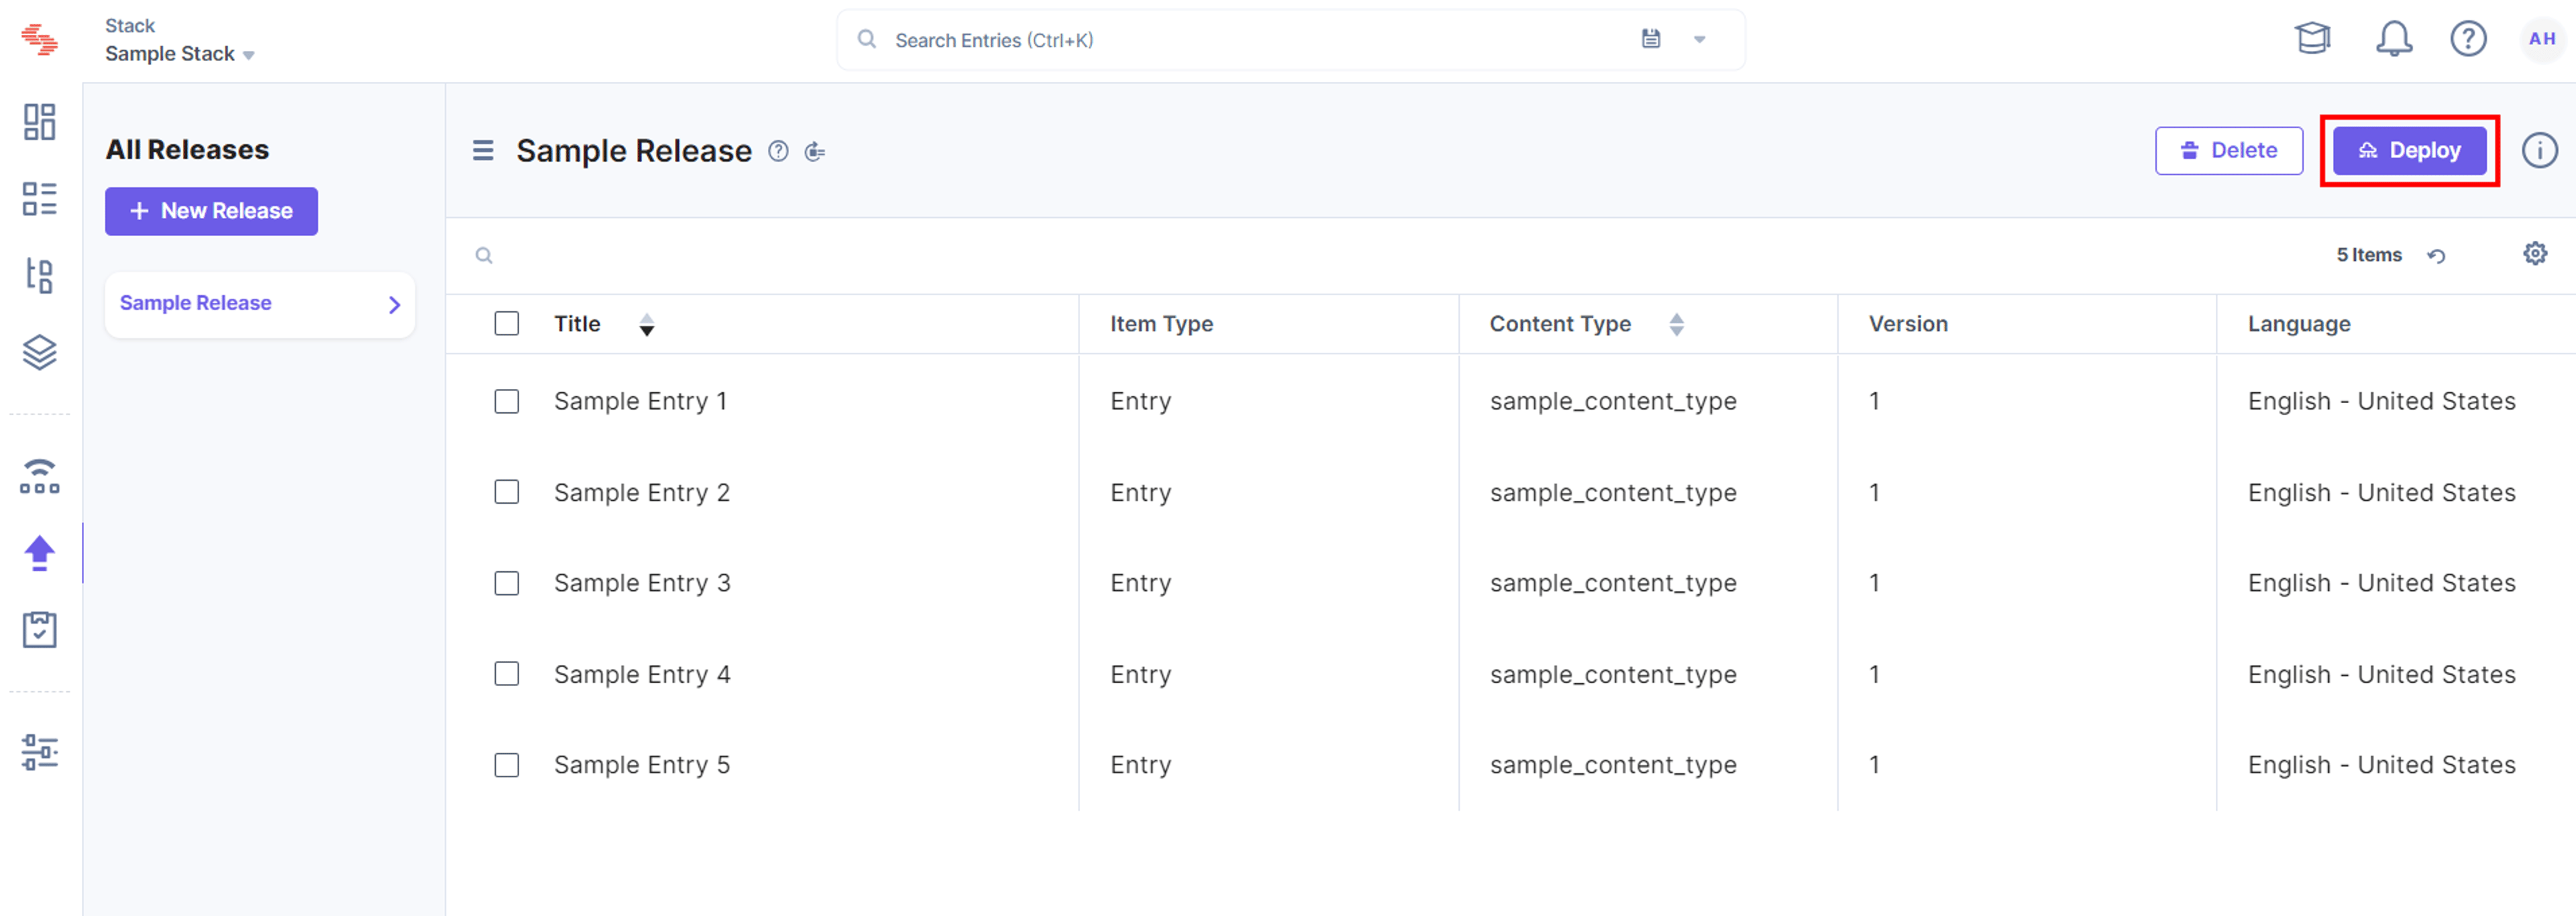The width and height of the screenshot is (2576, 916).
Task: Toggle the hamburger releases list icon
Action: (x=483, y=151)
